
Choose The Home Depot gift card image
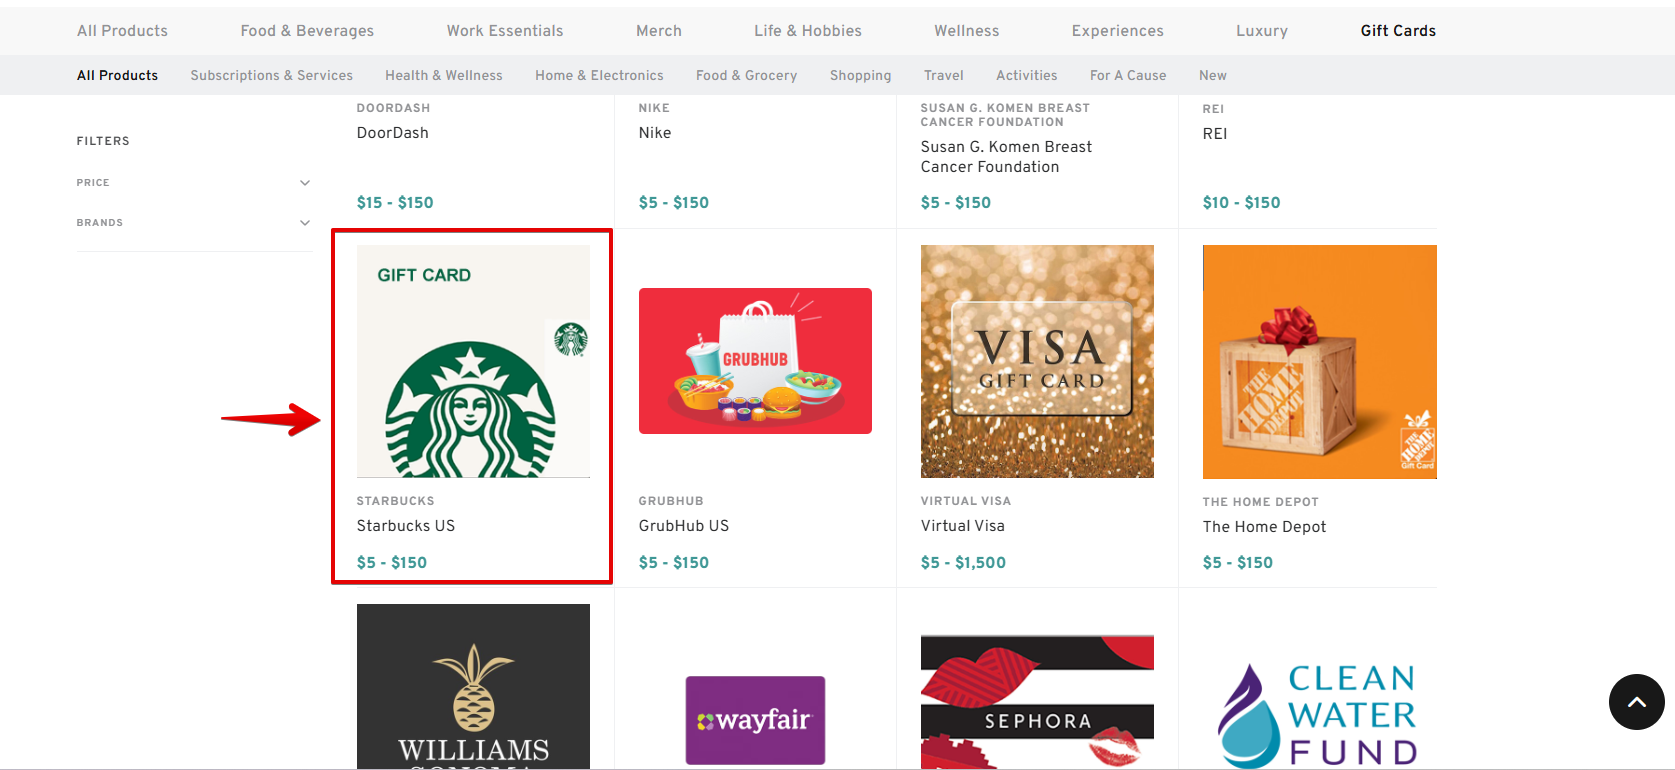coord(1319,361)
